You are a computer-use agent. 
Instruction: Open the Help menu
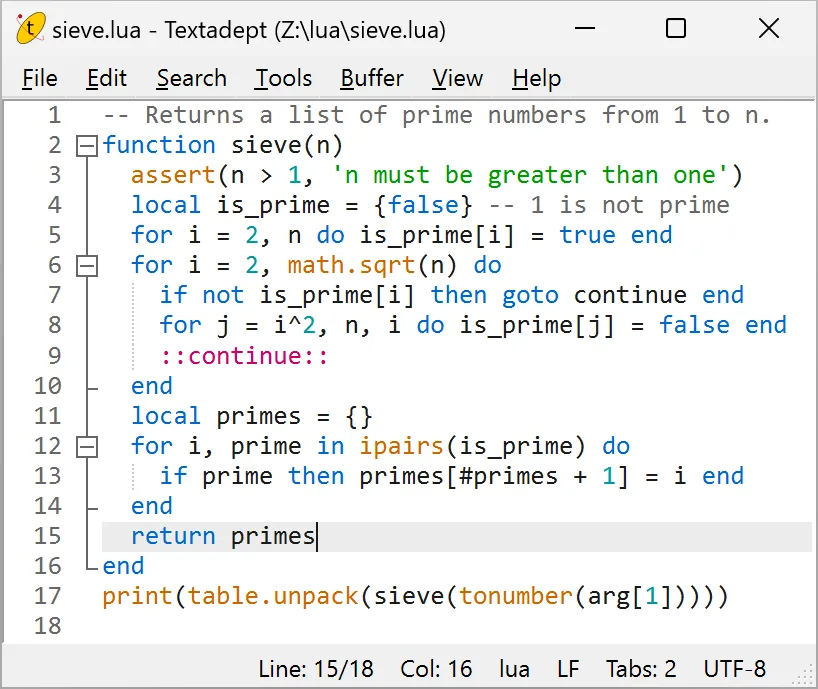536,79
